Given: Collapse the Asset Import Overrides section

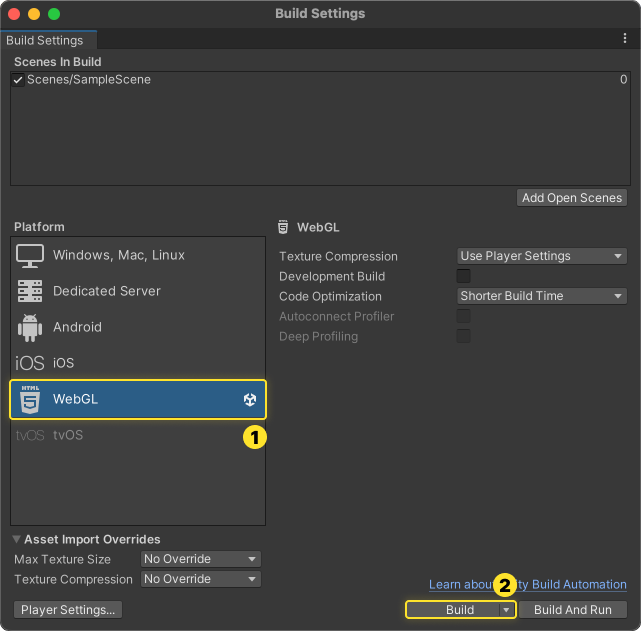Looking at the screenshot, I should click(16, 539).
